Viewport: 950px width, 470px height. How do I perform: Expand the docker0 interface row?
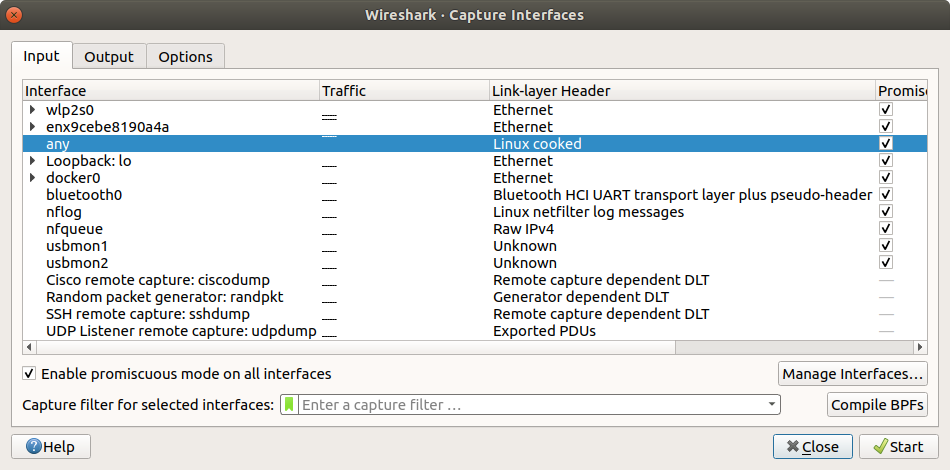[33, 178]
